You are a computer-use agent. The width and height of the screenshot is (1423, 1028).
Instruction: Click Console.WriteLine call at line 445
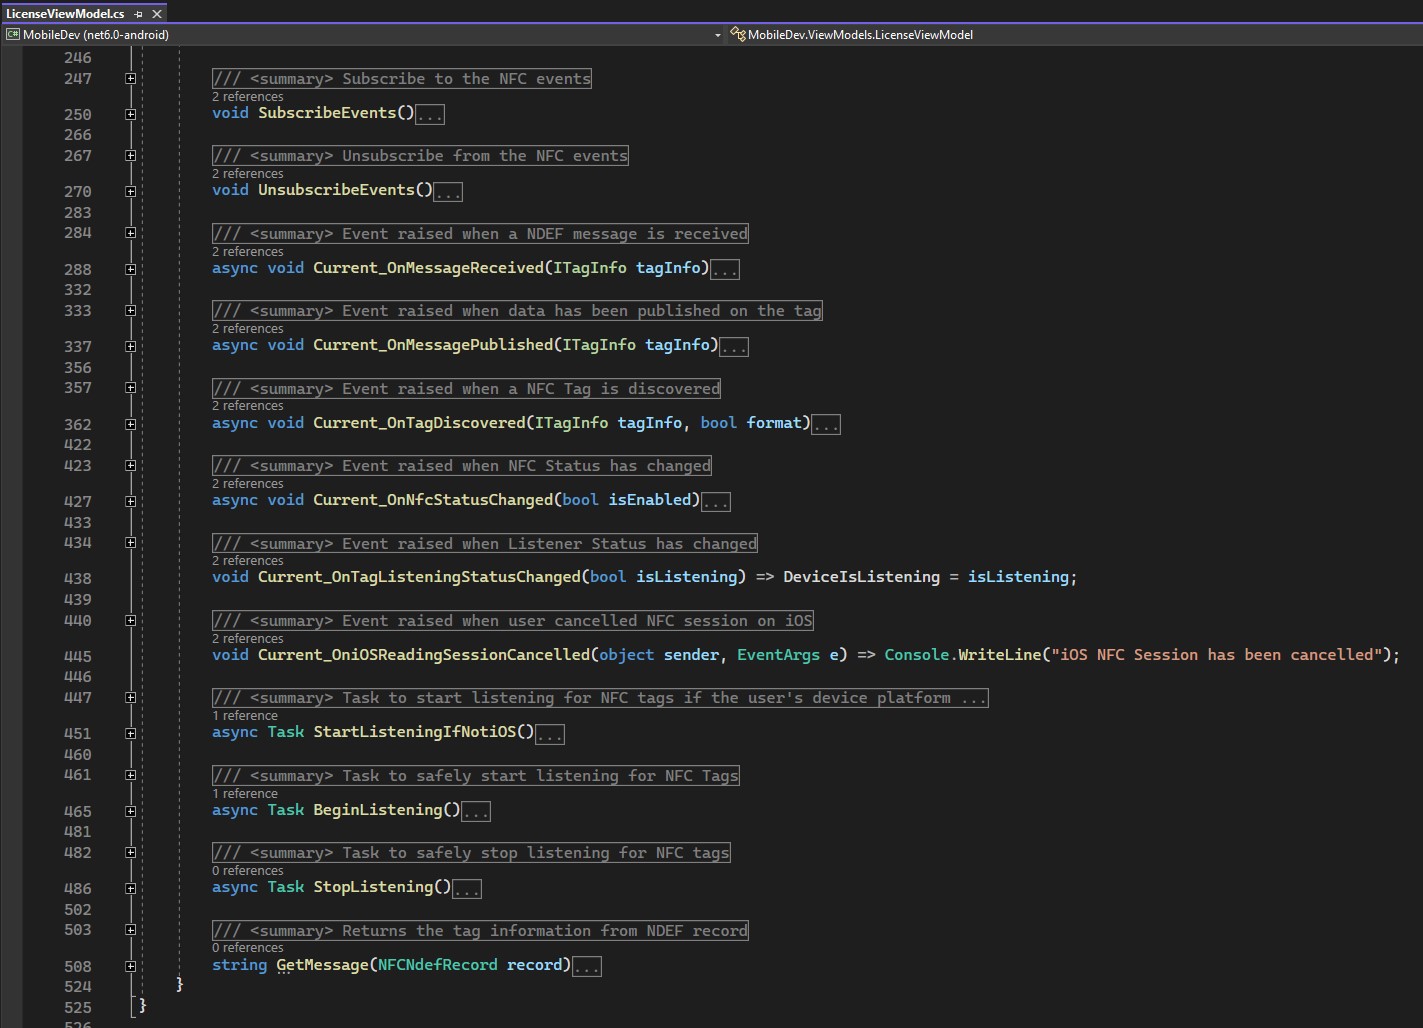(962, 655)
